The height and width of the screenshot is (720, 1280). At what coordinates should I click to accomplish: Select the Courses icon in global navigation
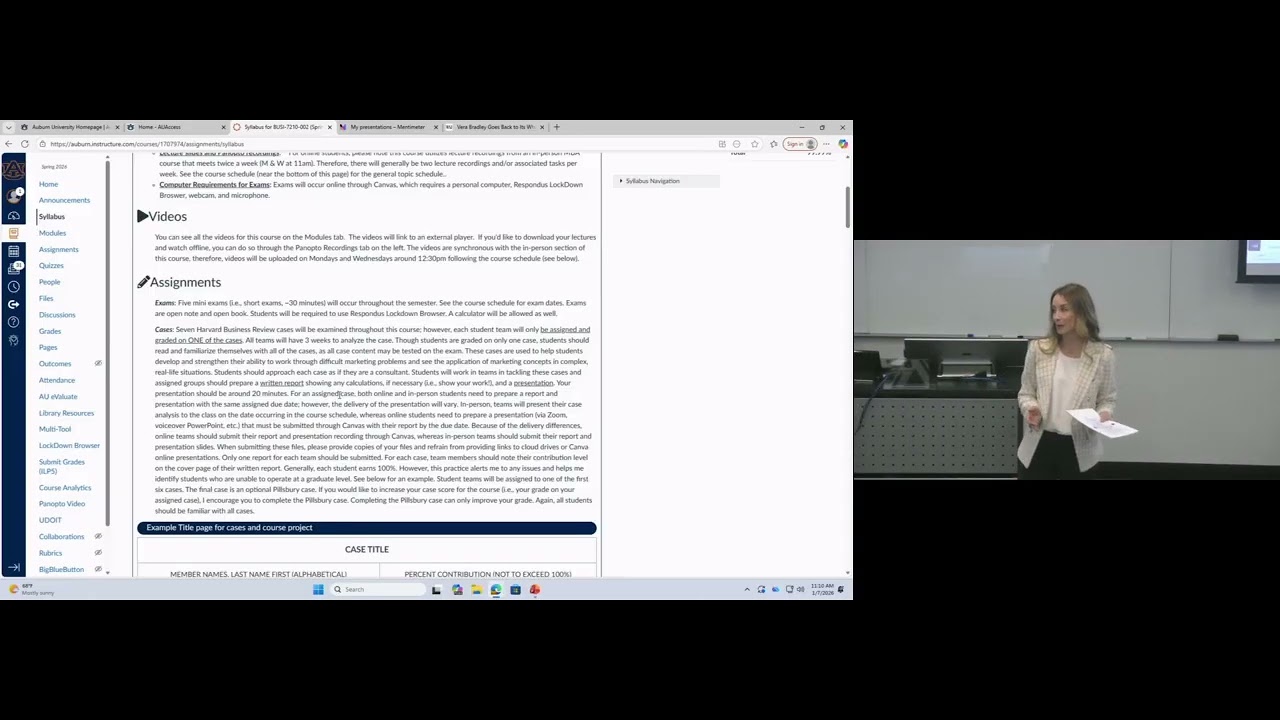click(x=13, y=233)
